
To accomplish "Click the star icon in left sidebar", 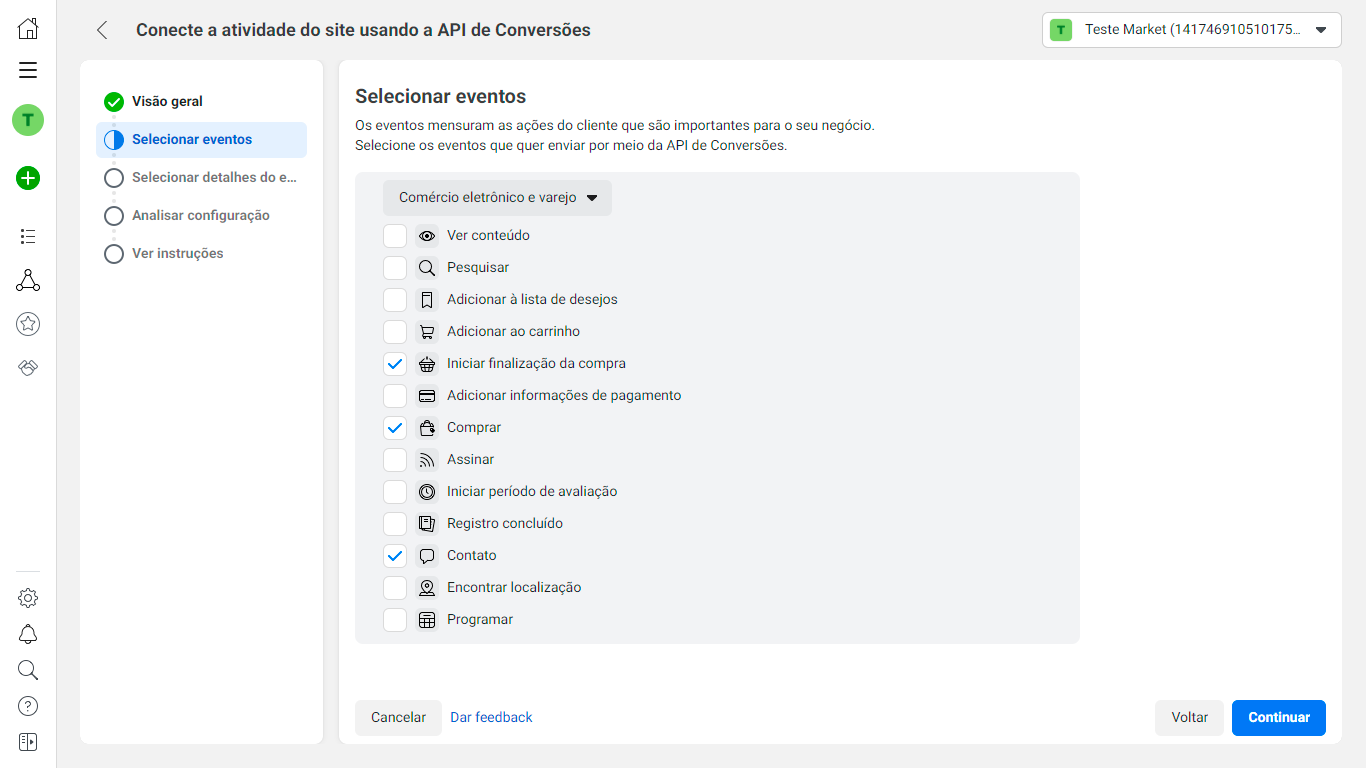I will coord(28,324).
